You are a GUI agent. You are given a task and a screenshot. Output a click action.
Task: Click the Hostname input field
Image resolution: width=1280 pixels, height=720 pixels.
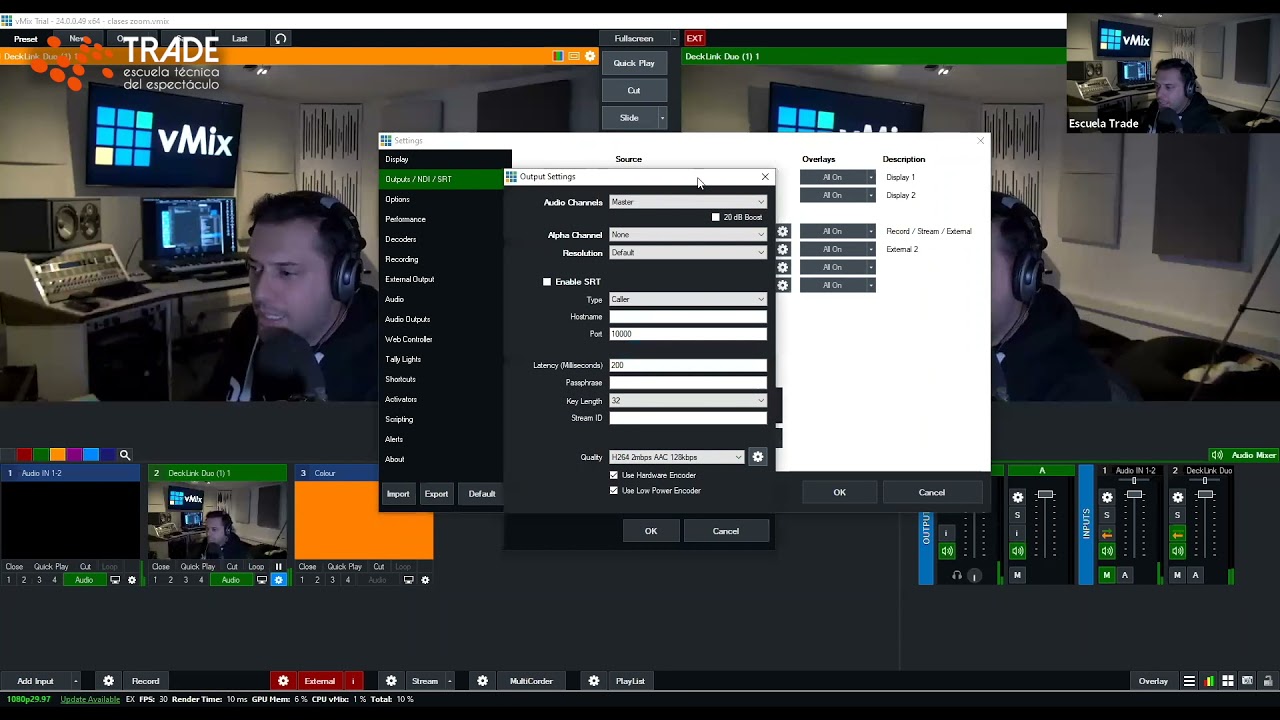click(x=688, y=317)
